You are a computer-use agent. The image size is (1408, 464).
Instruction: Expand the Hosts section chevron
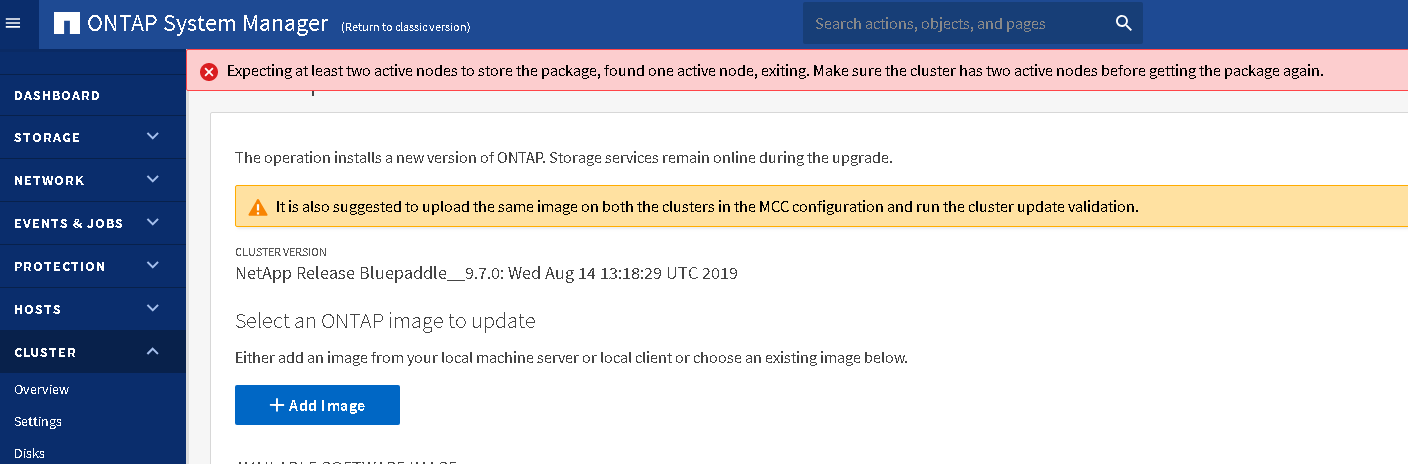153,309
